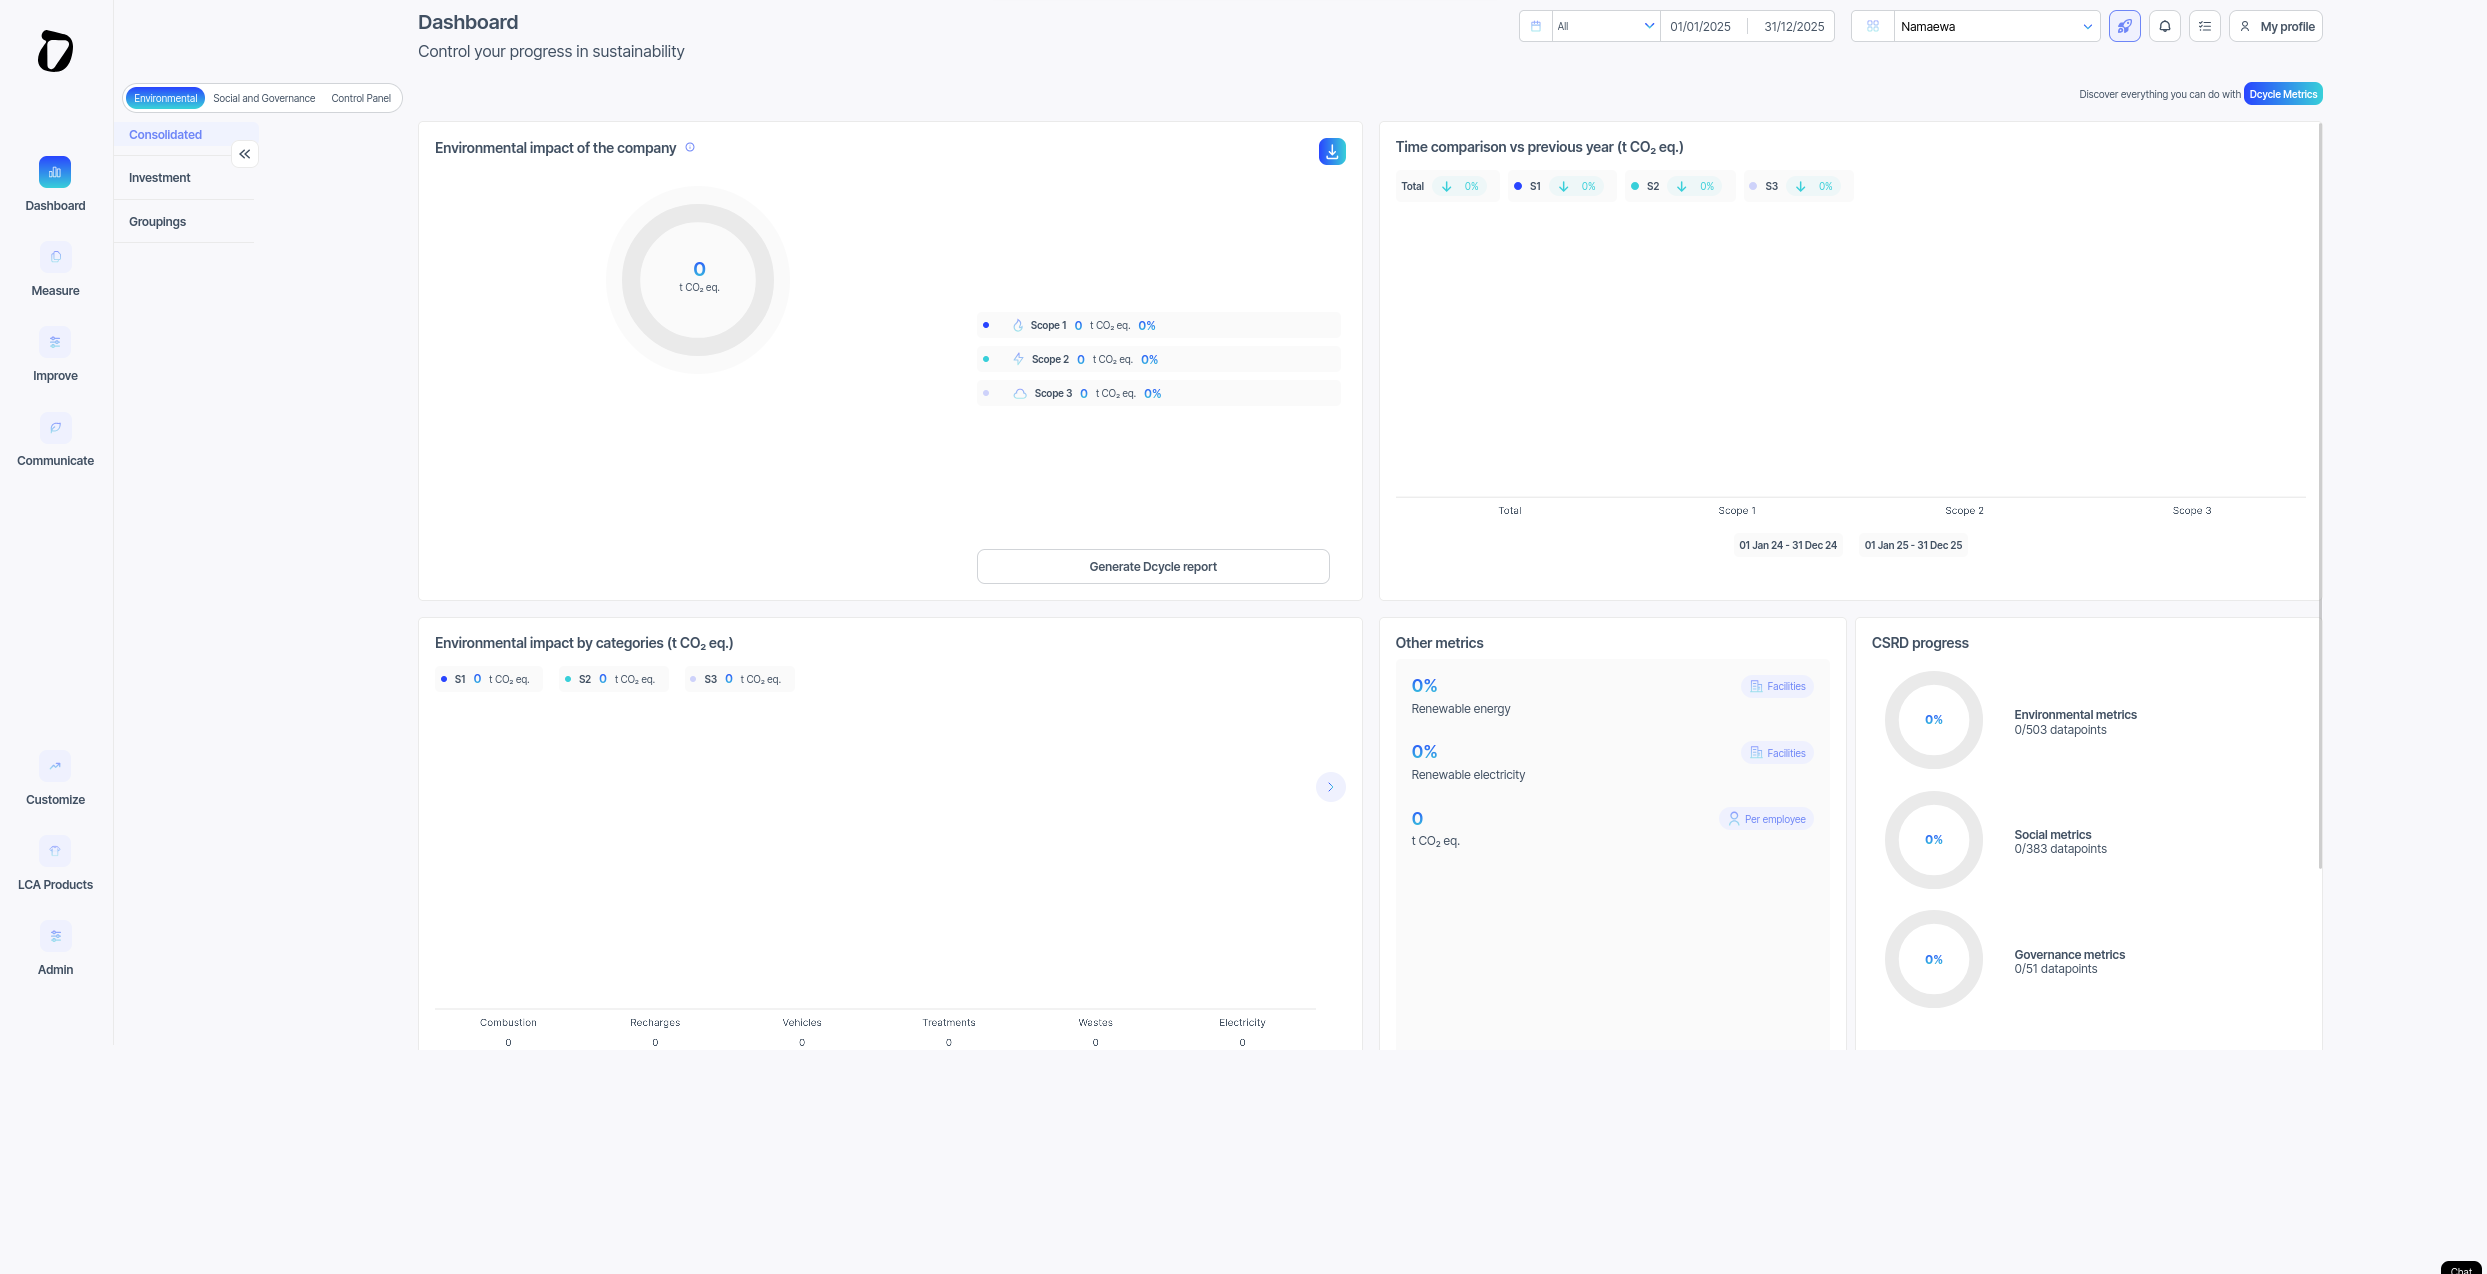This screenshot has width=2487, height=1274.
Task: Click the info icon beside Environmental impact title
Action: [690, 147]
